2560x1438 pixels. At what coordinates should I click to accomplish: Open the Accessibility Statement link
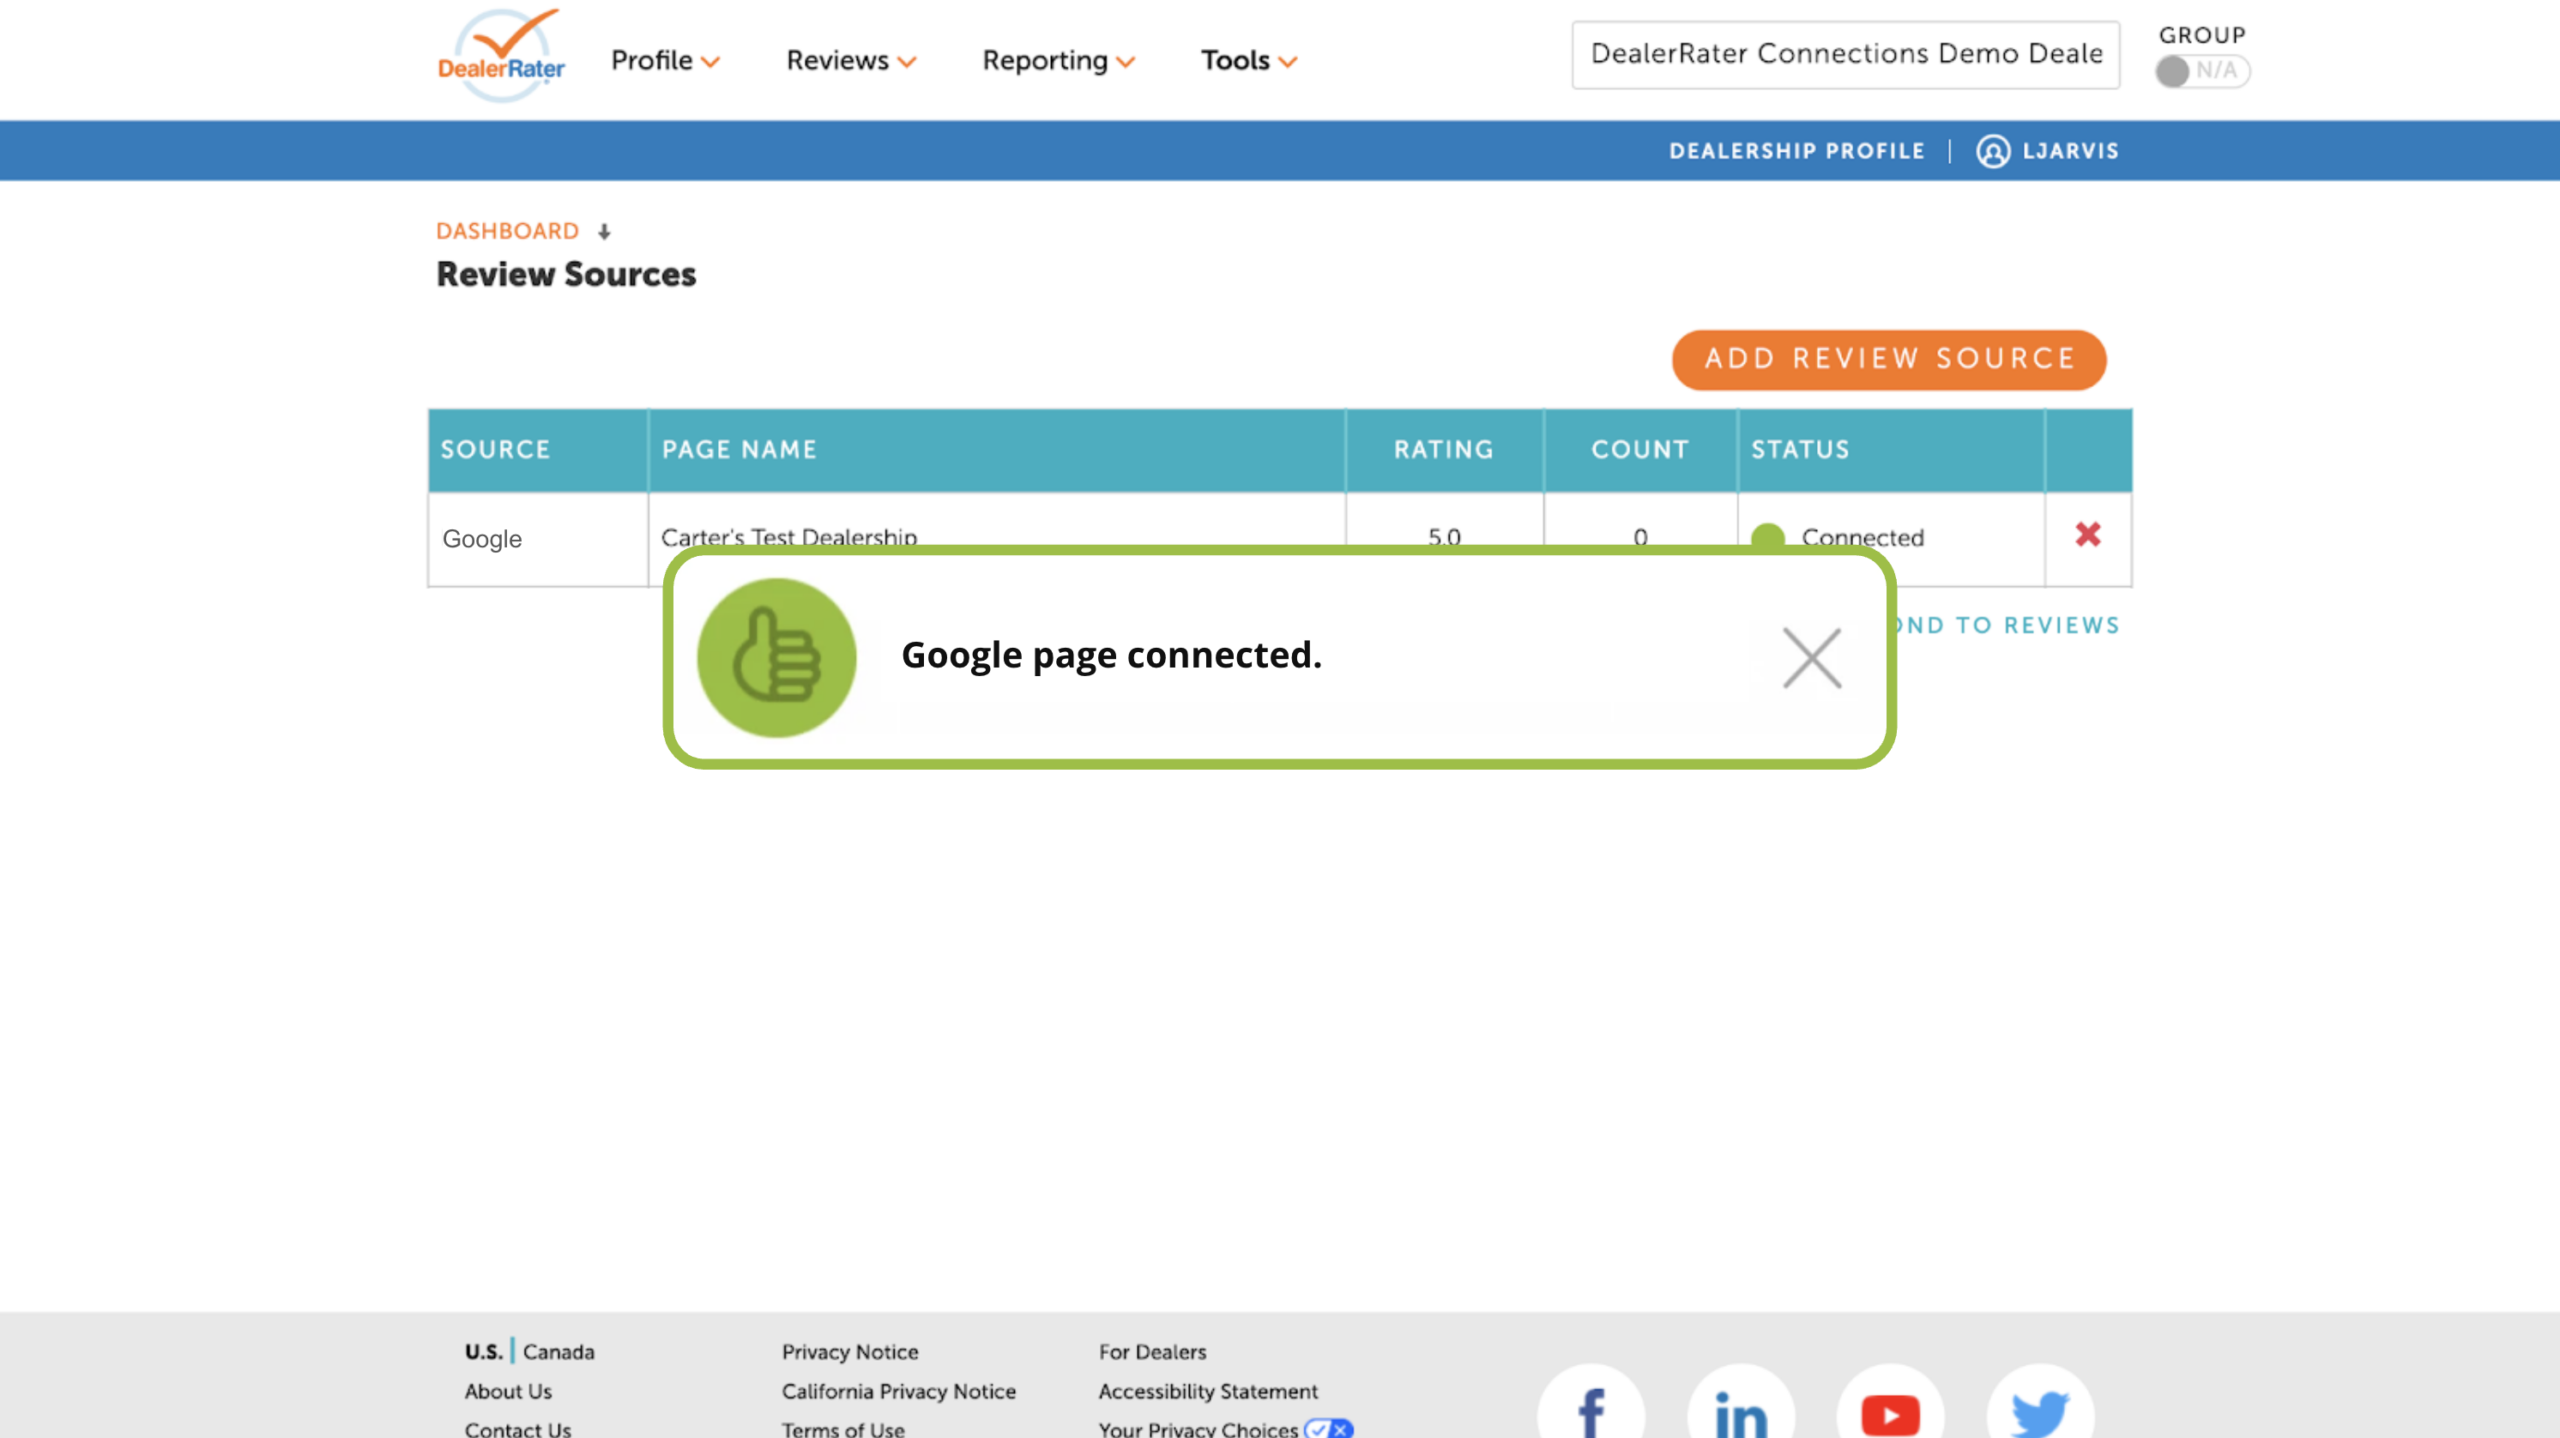(1207, 1392)
